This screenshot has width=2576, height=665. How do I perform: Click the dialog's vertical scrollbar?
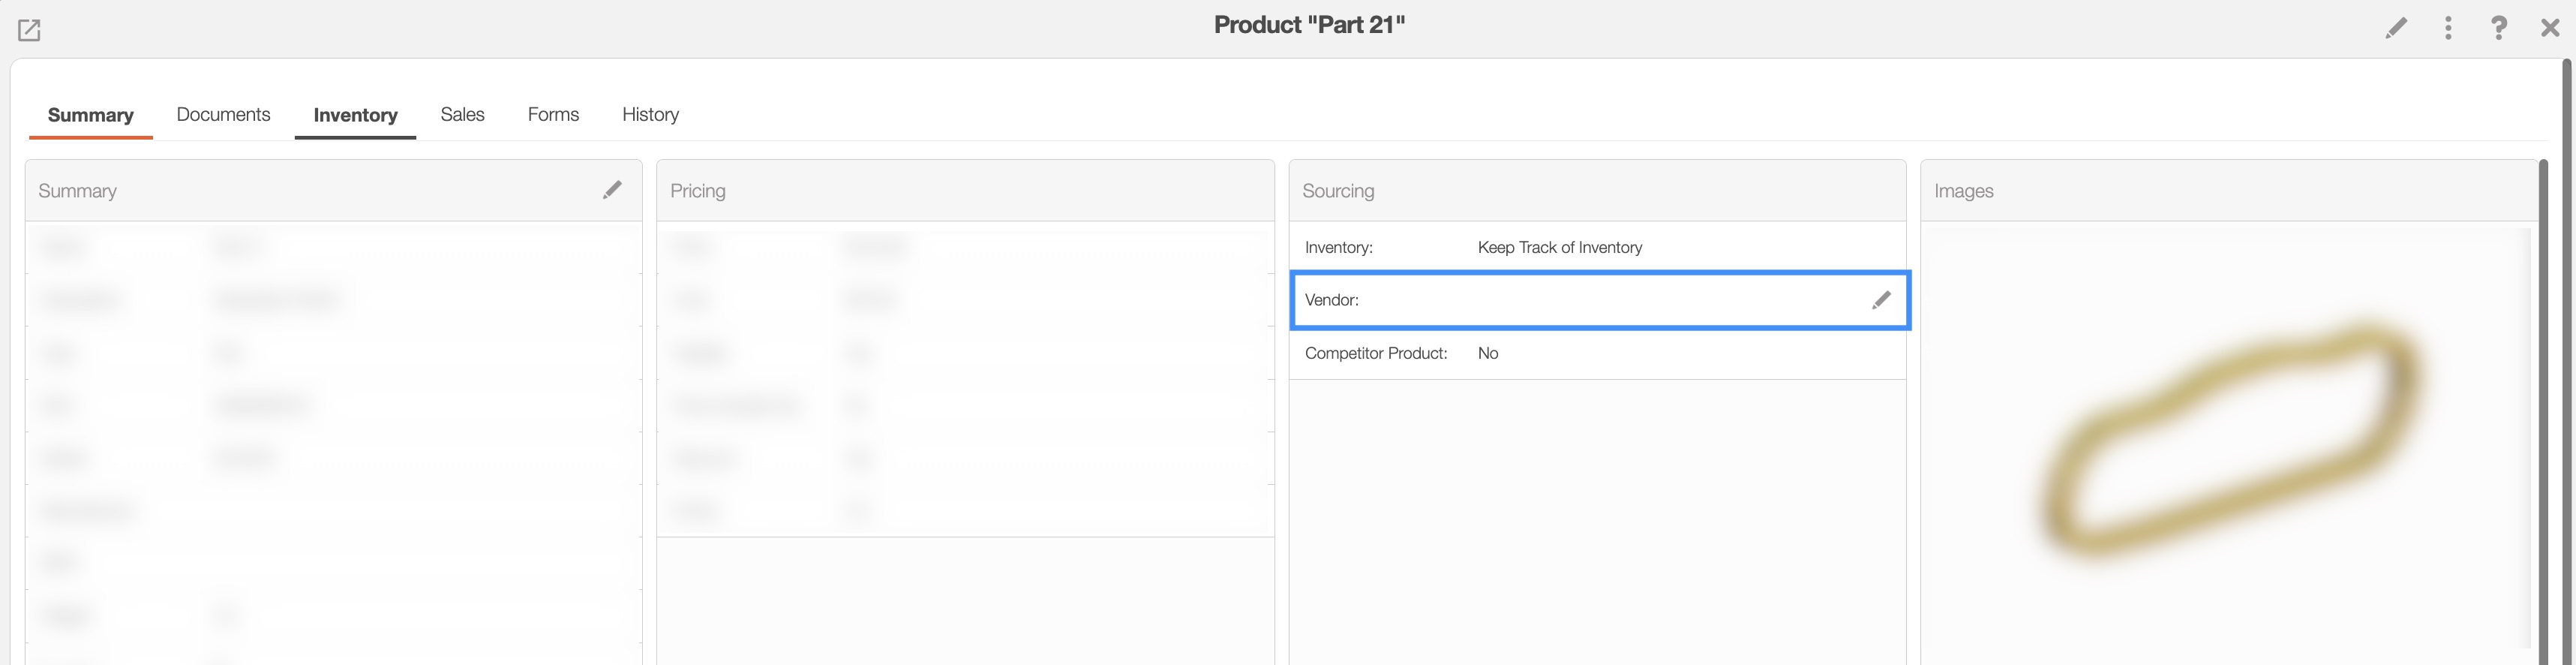coord(2566,360)
